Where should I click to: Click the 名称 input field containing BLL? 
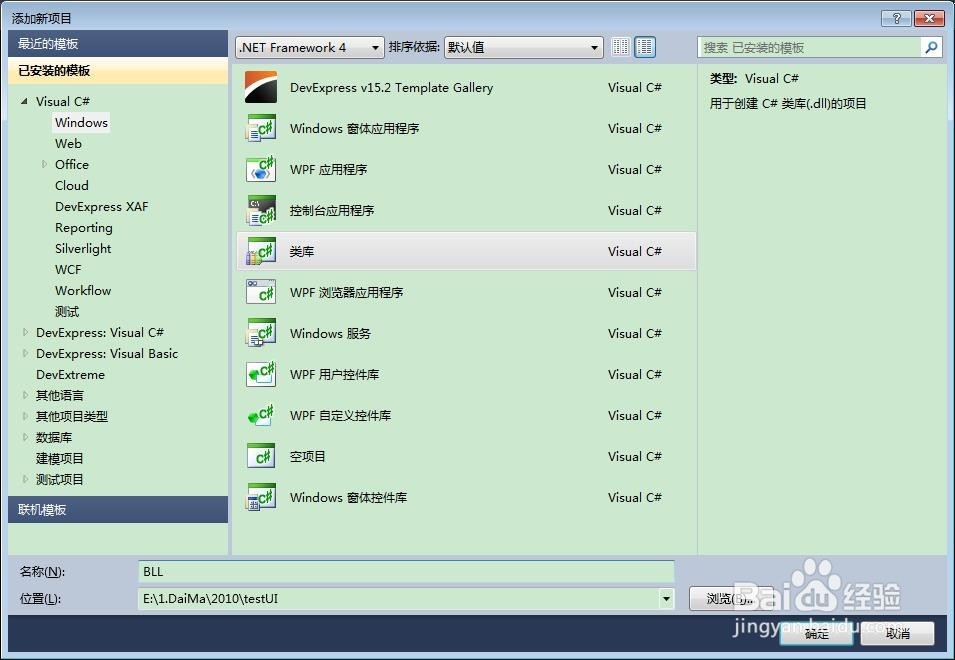tap(406, 572)
